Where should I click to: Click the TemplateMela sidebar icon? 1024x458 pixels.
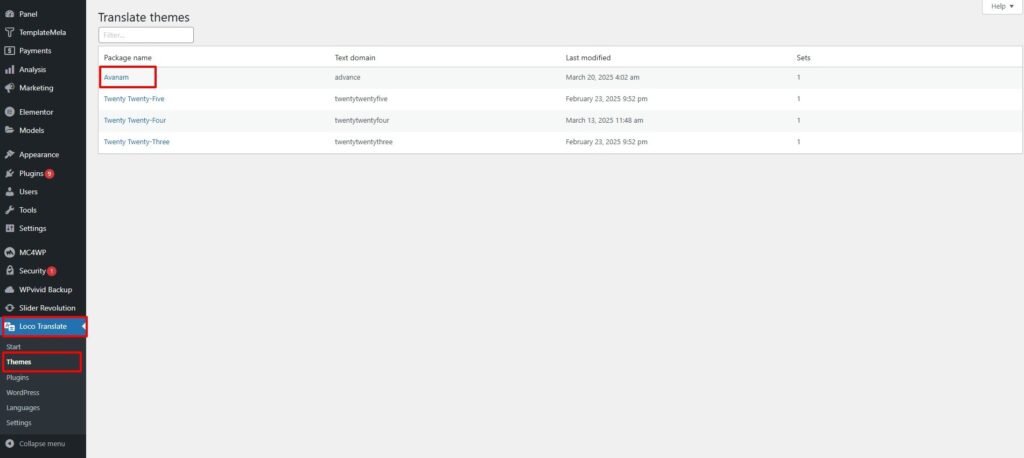[9, 32]
